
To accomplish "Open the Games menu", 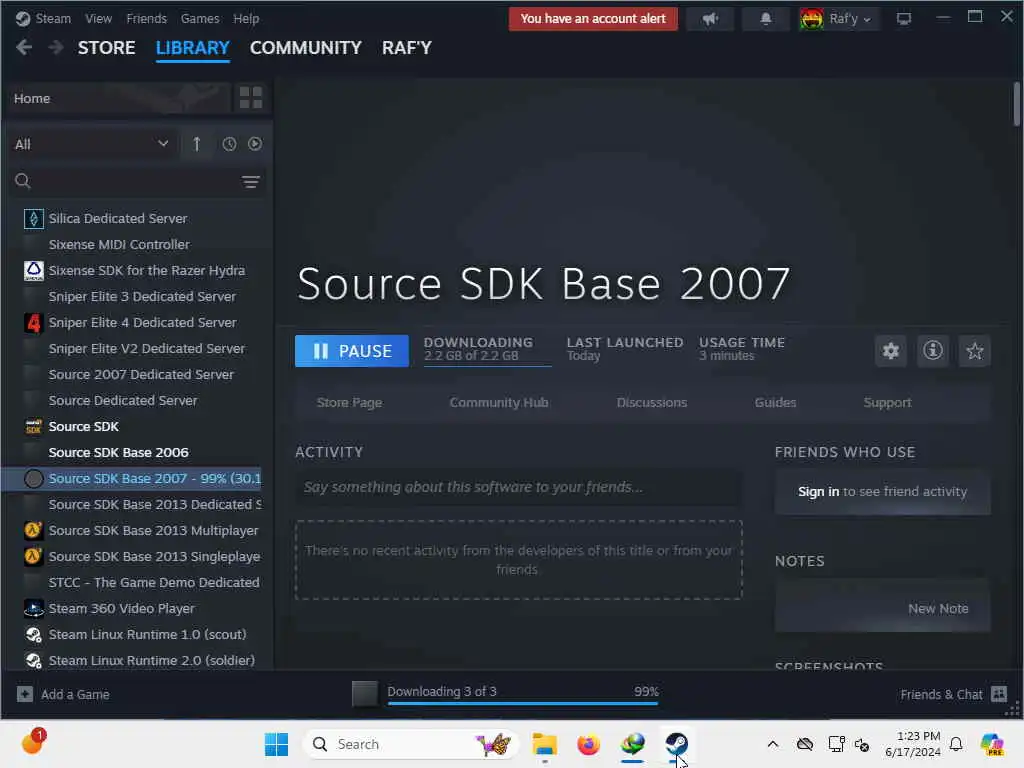I will (200, 18).
